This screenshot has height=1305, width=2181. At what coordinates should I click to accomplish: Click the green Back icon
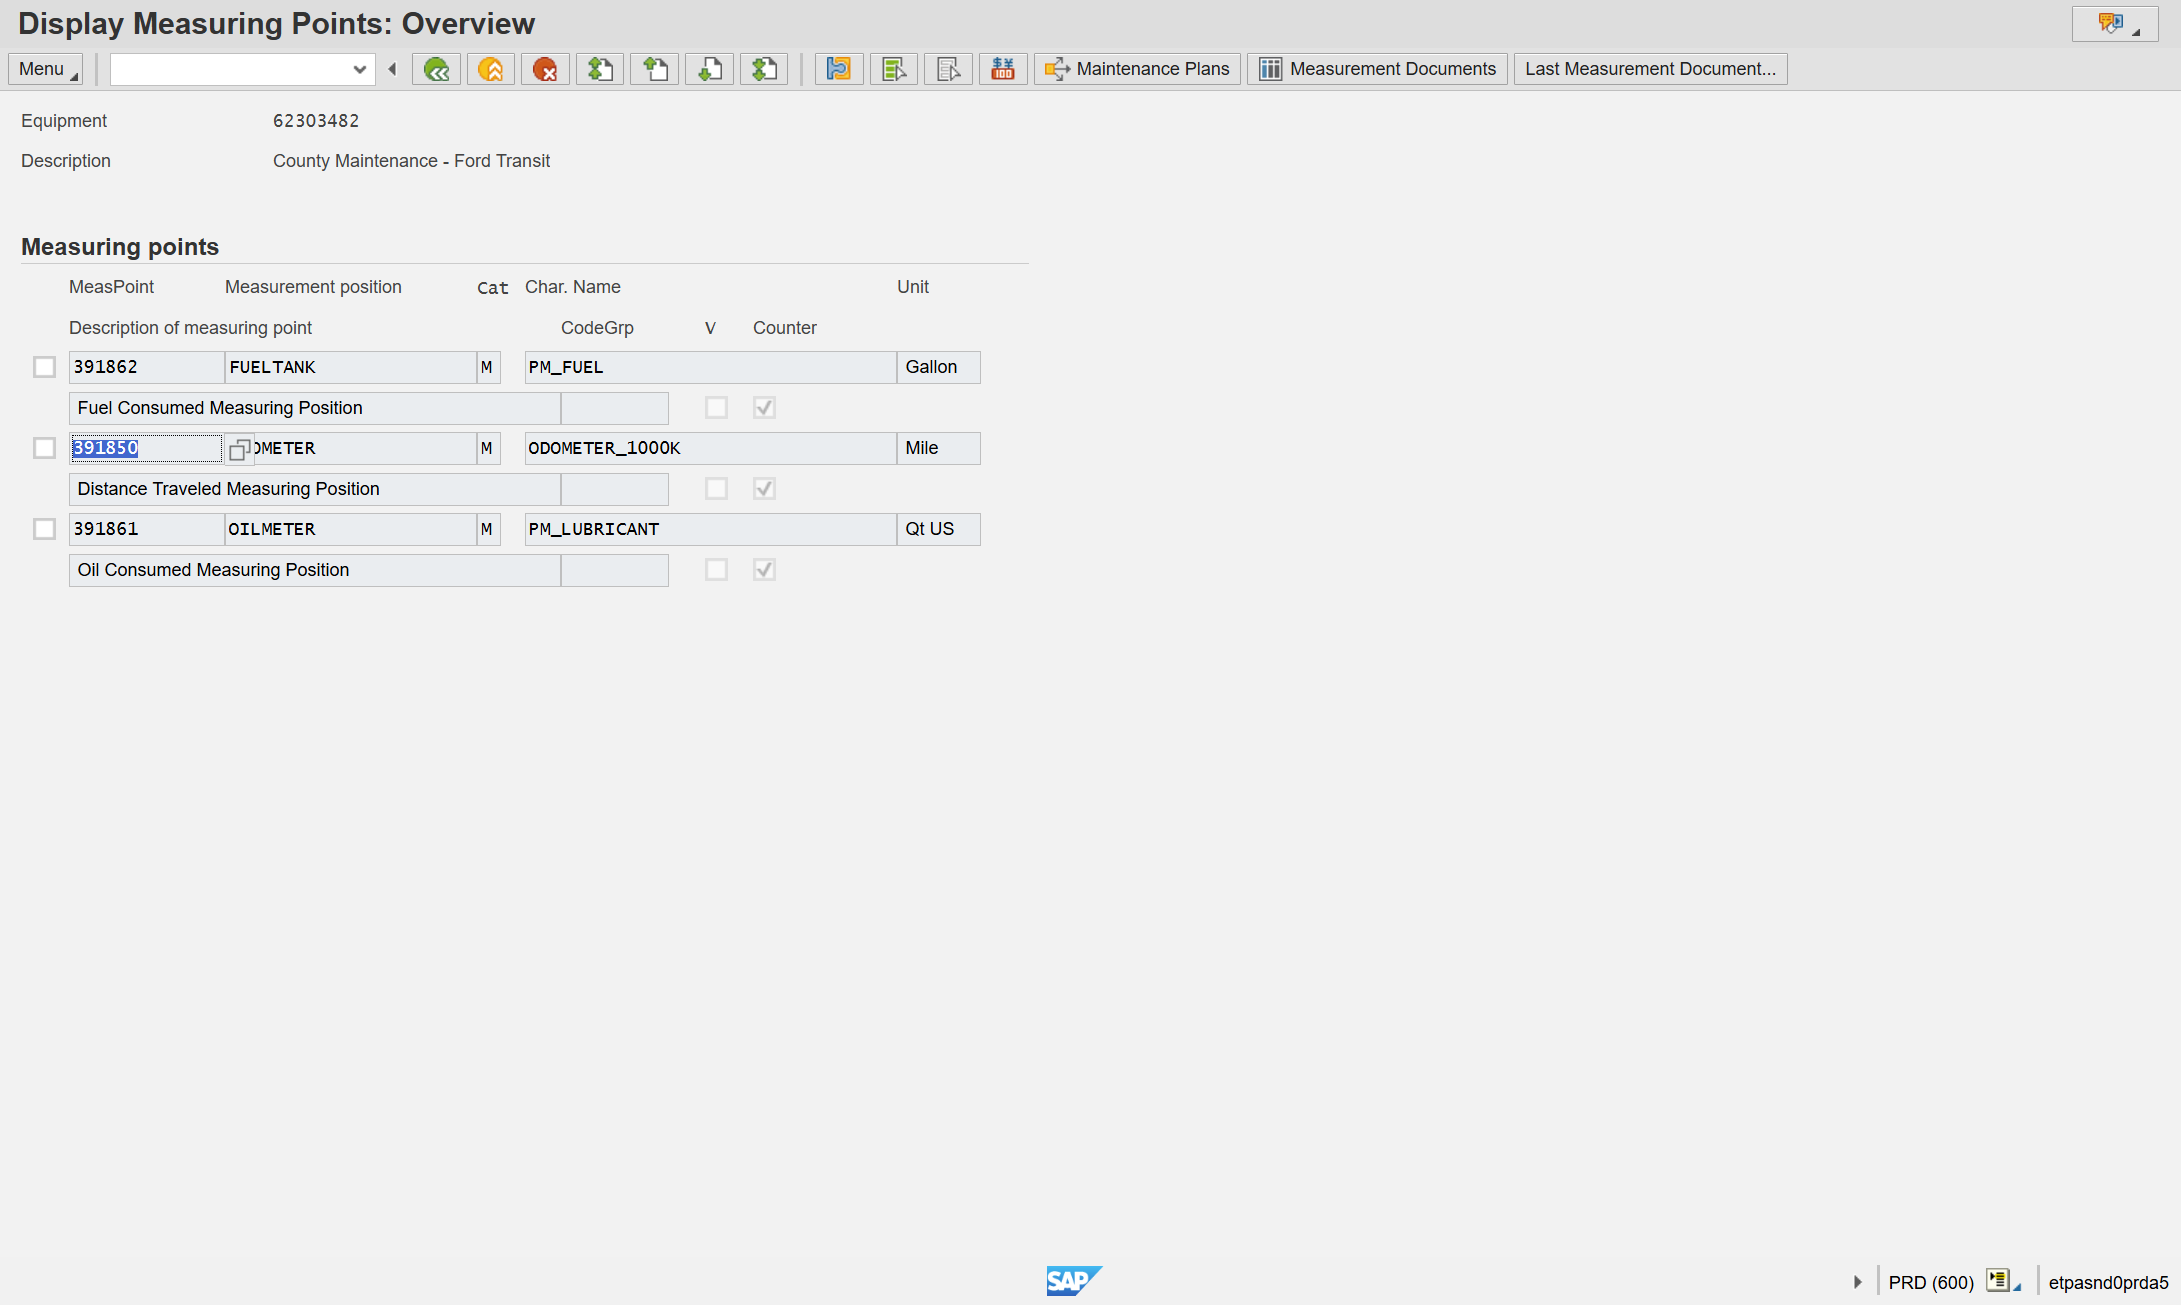436,69
